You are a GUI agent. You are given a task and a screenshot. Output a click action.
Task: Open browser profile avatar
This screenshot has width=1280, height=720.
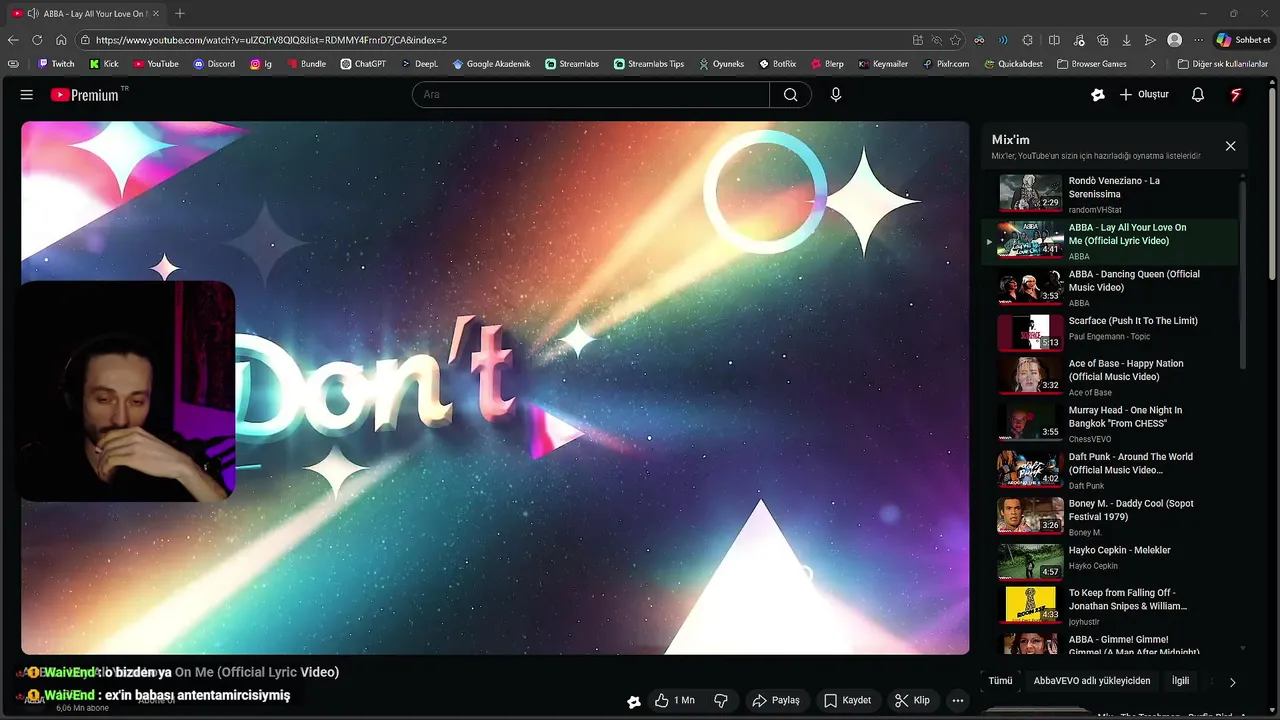tap(1175, 40)
